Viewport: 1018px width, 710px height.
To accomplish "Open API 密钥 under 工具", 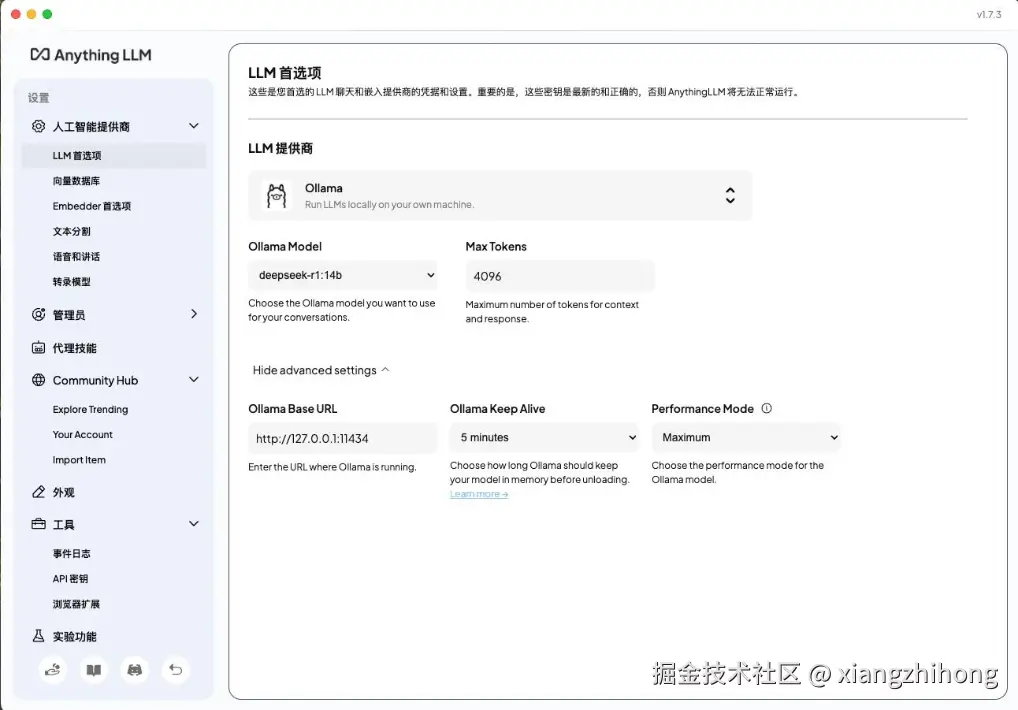I will tap(70, 579).
